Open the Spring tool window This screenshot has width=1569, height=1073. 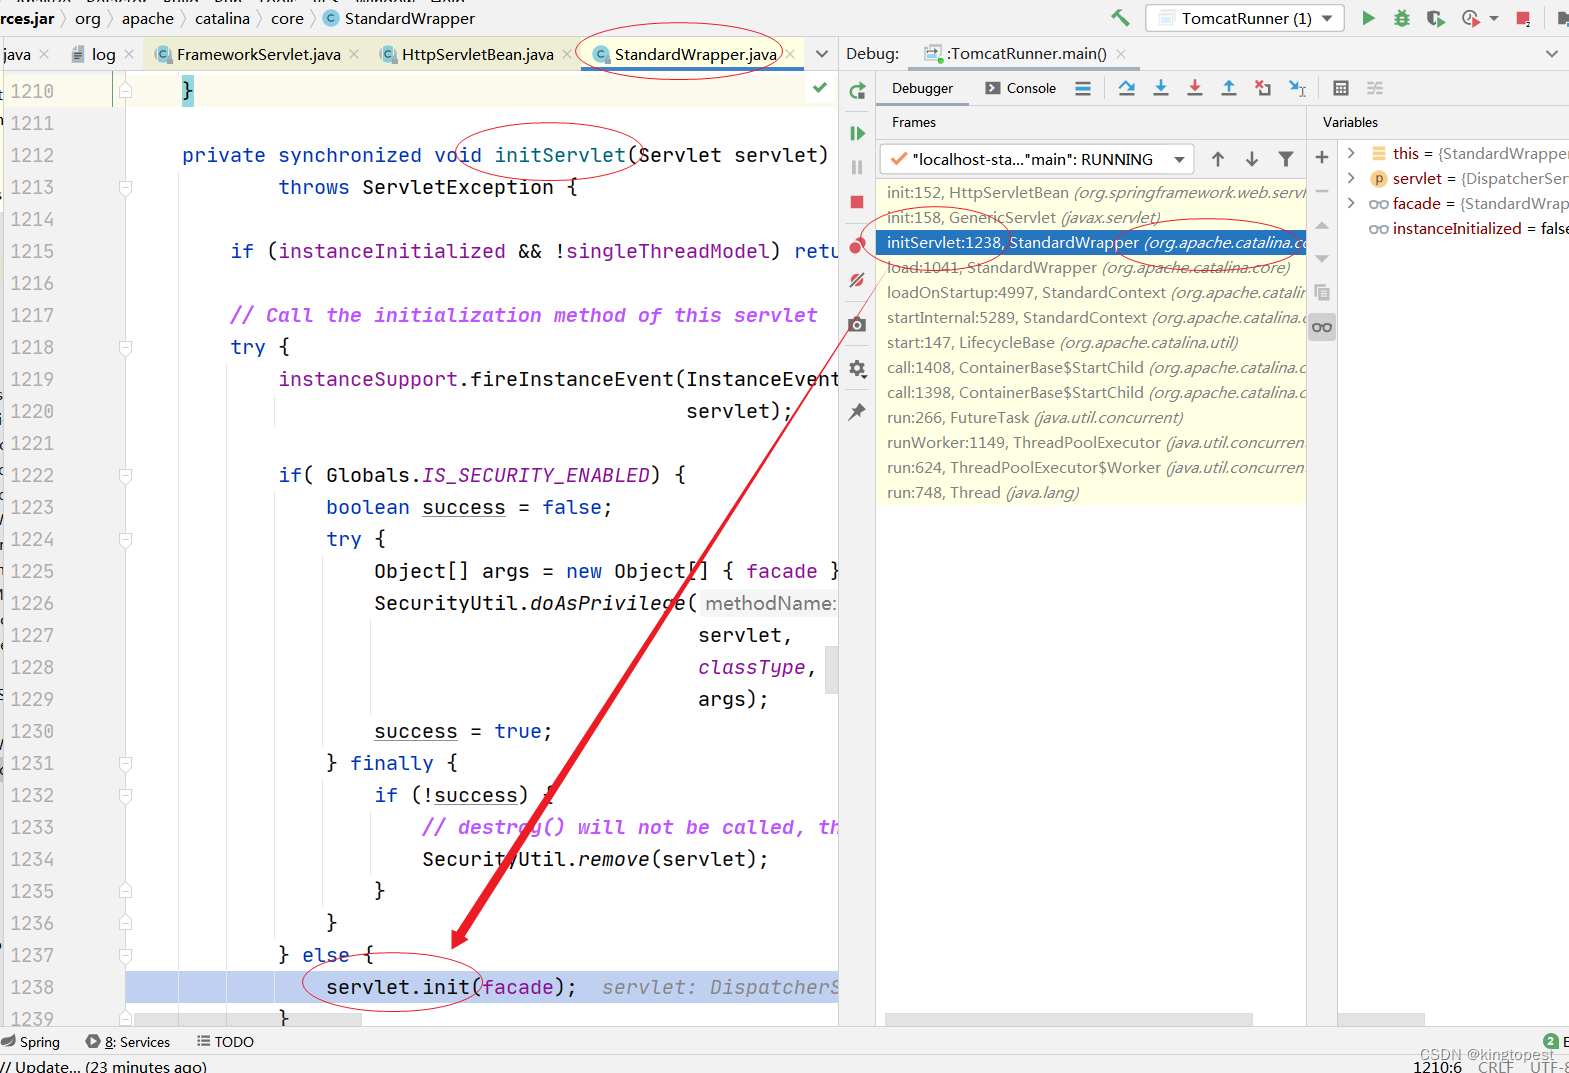(x=31, y=1041)
